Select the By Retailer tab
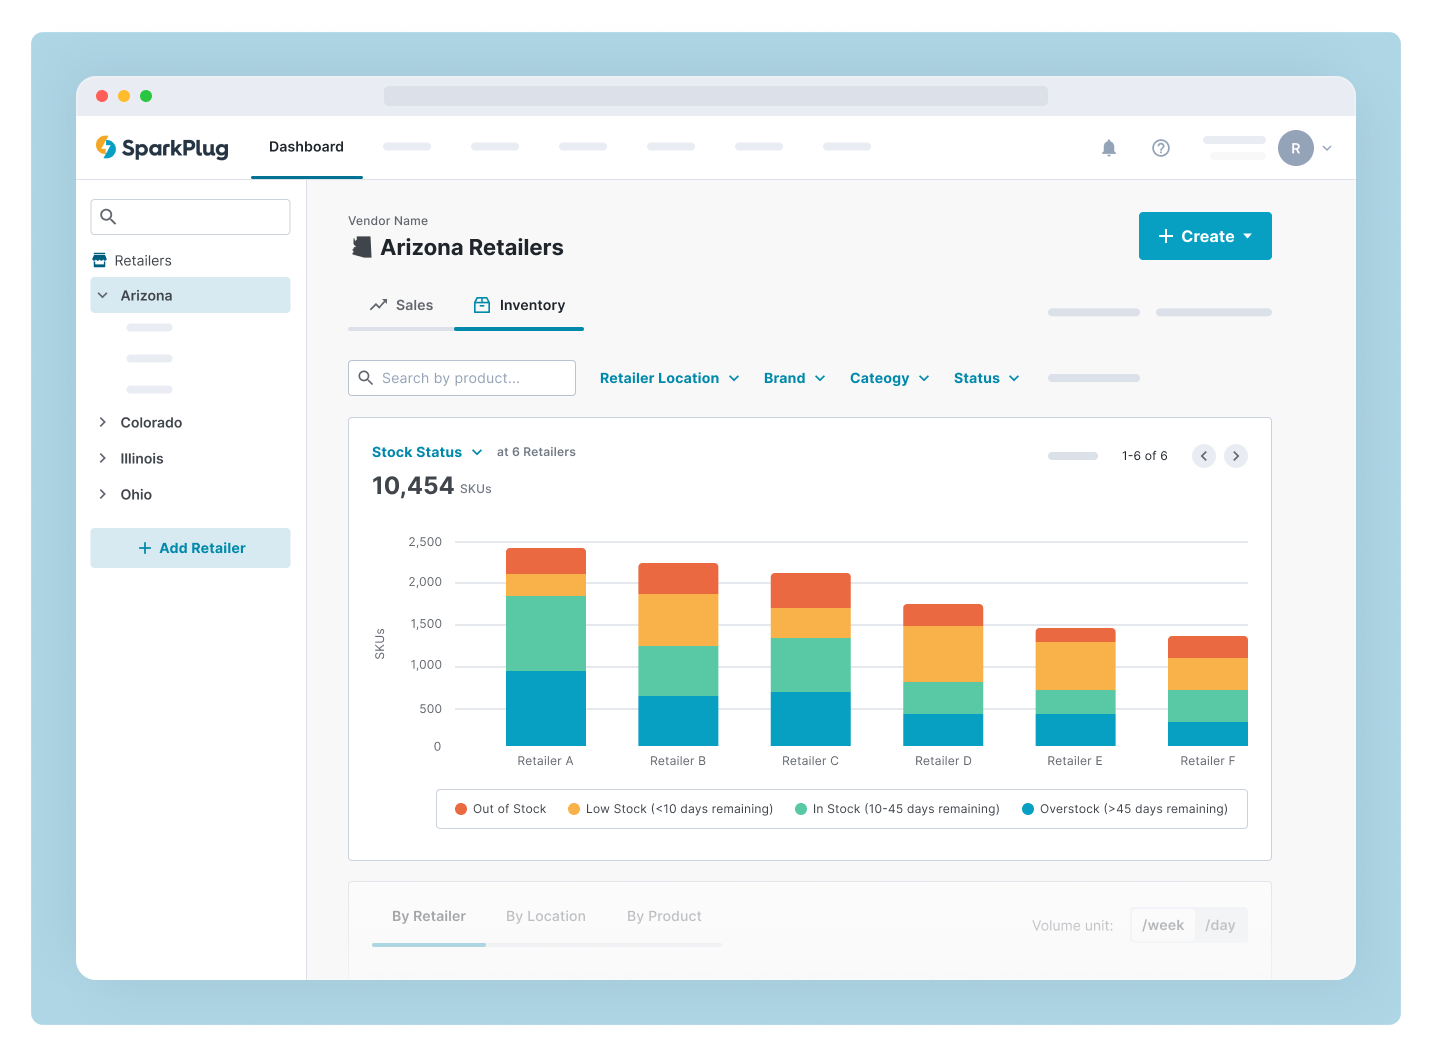1432x1056 pixels. [x=429, y=916]
